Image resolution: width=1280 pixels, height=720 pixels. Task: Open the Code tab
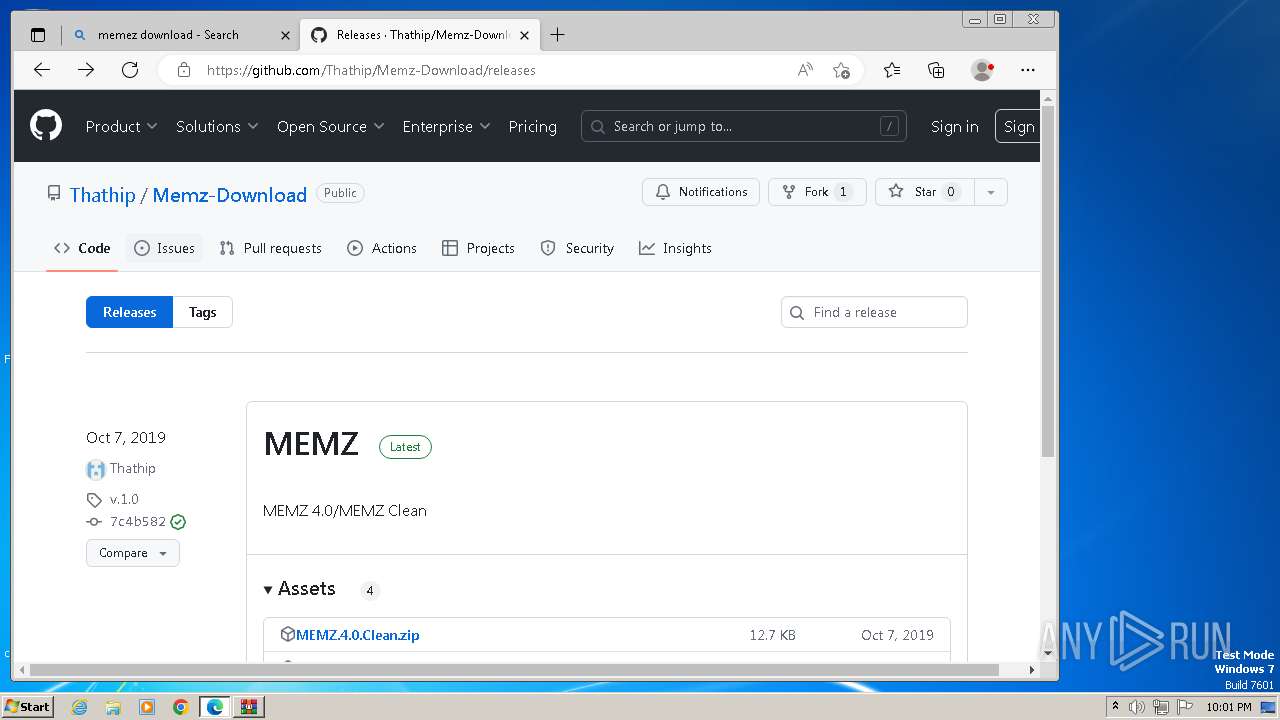pos(82,248)
